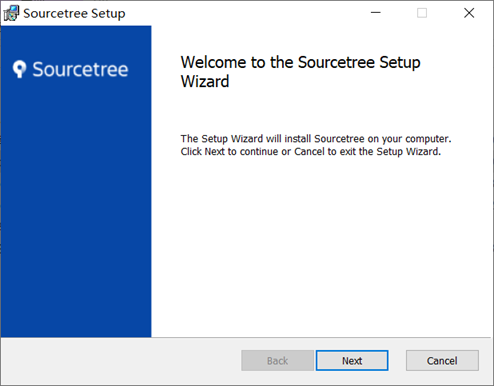This screenshot has width=494, height=386.
Task: Click the Sourcetree logo icon in blue panel
Action: point(20,69)
